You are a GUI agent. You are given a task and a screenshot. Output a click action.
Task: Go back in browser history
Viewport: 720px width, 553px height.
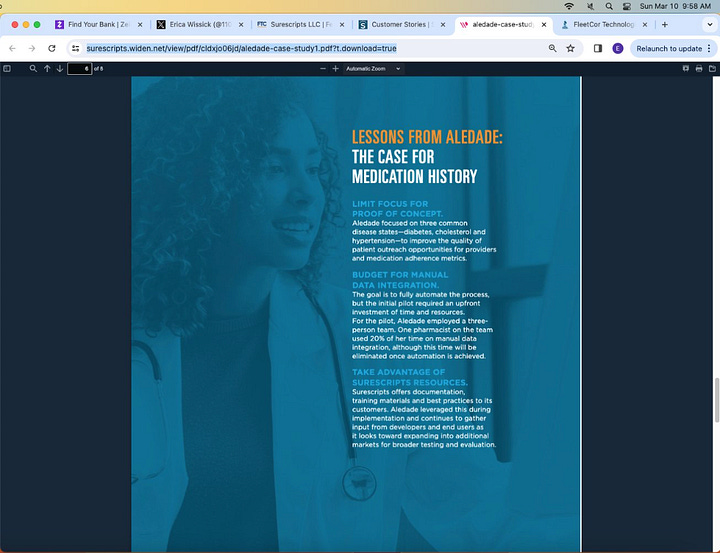(12, 48)
